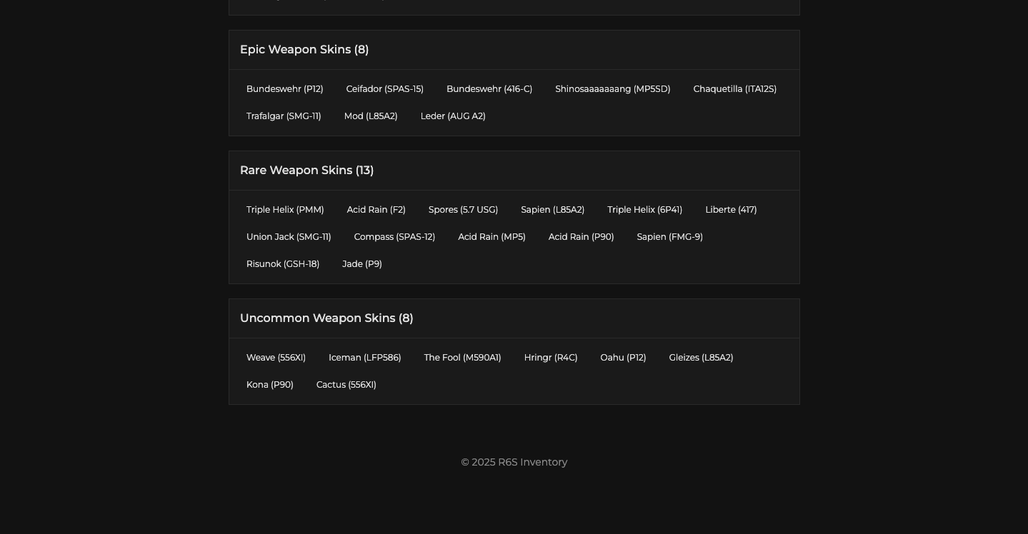Select The Fool (M590A1) skin
Image resolution: width=1028 pixels, height=534 pixels.
point(462,358)
